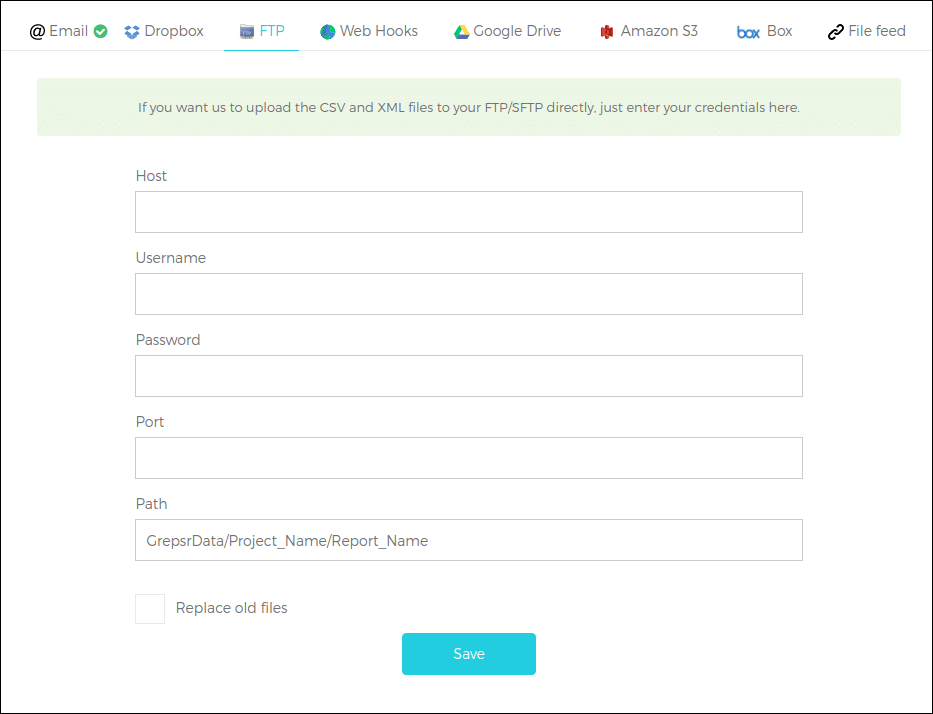Click the Web Hooks globe icon
Image resolution: width=933 pixels, height=714 pixels.
point(327,32)
